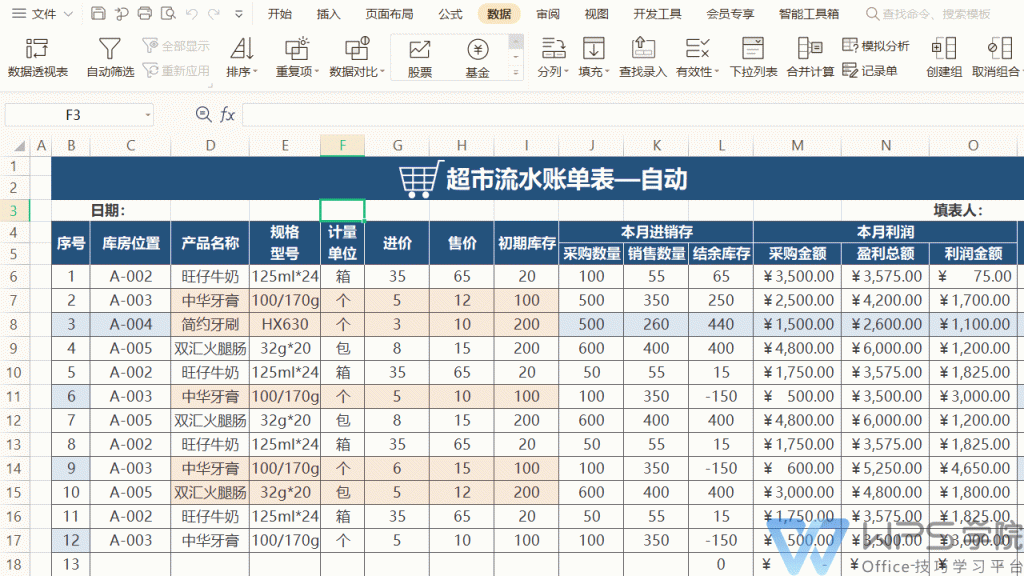Expand the quick access toolbar dropdown
The image size is (1024, 576).
(238, 14)
